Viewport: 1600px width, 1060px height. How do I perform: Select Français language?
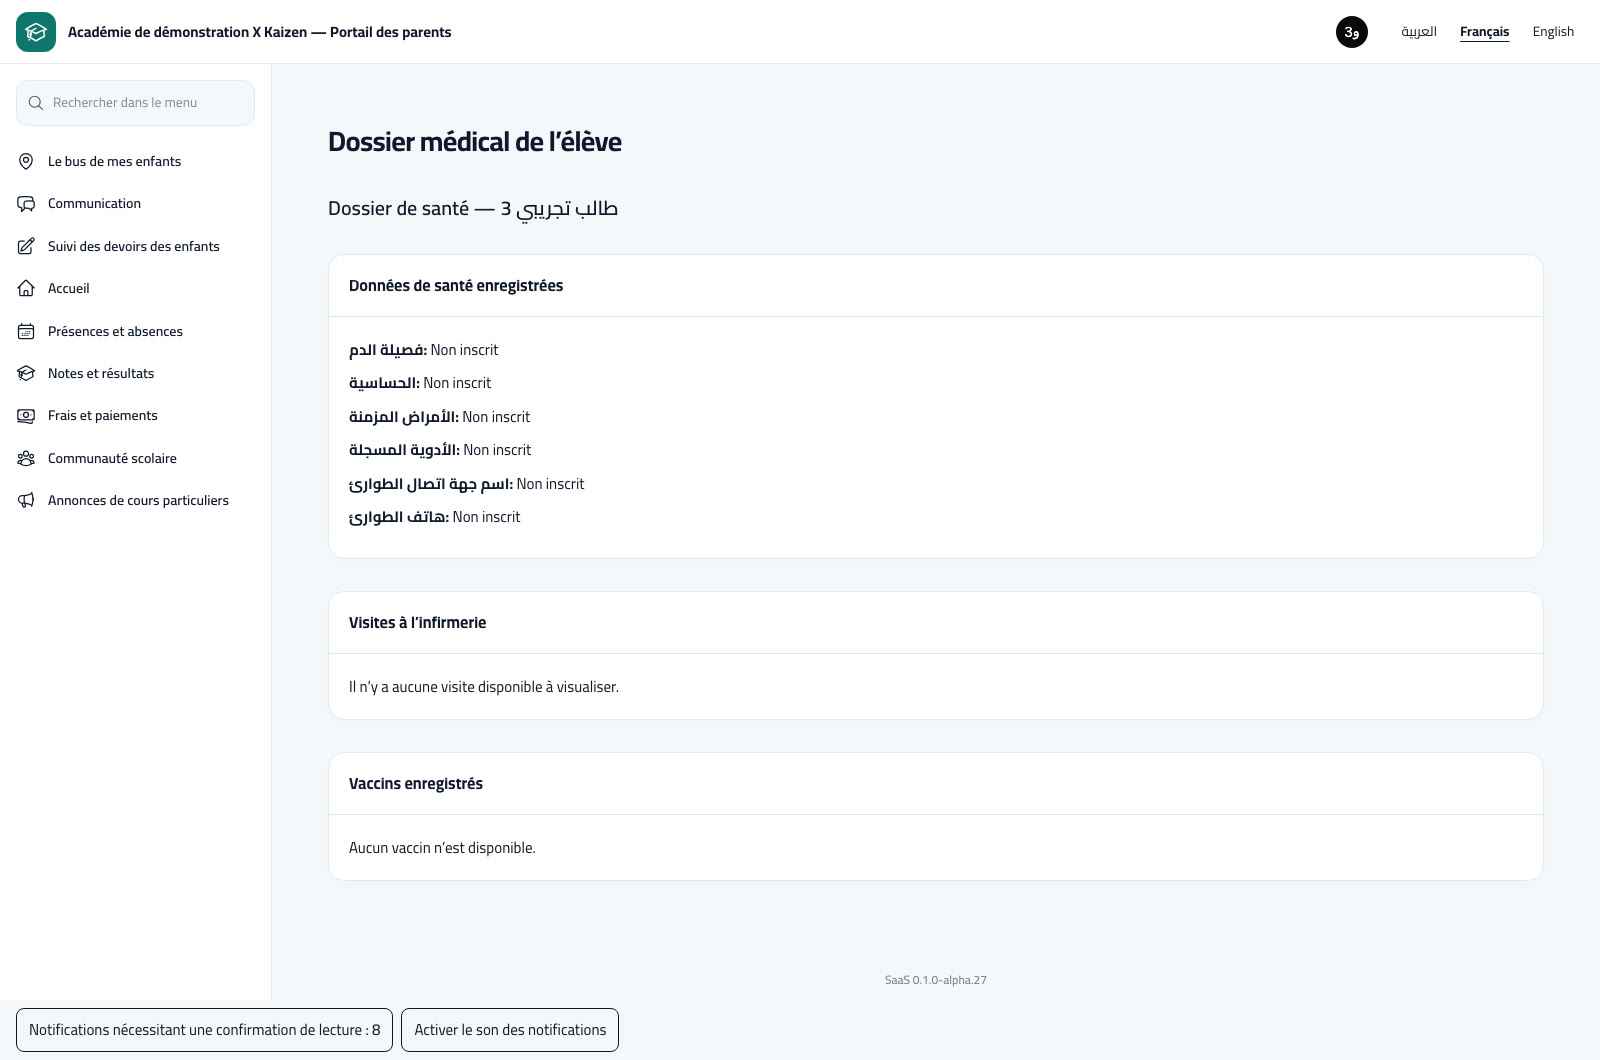[1484, 32]
